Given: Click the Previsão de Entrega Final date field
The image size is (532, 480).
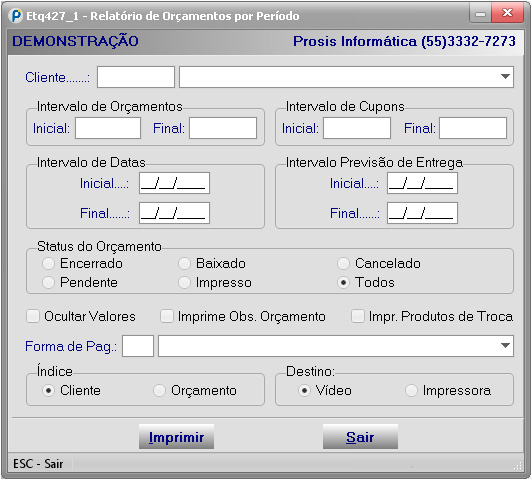Looking at the screenshot, I should 422,213.
